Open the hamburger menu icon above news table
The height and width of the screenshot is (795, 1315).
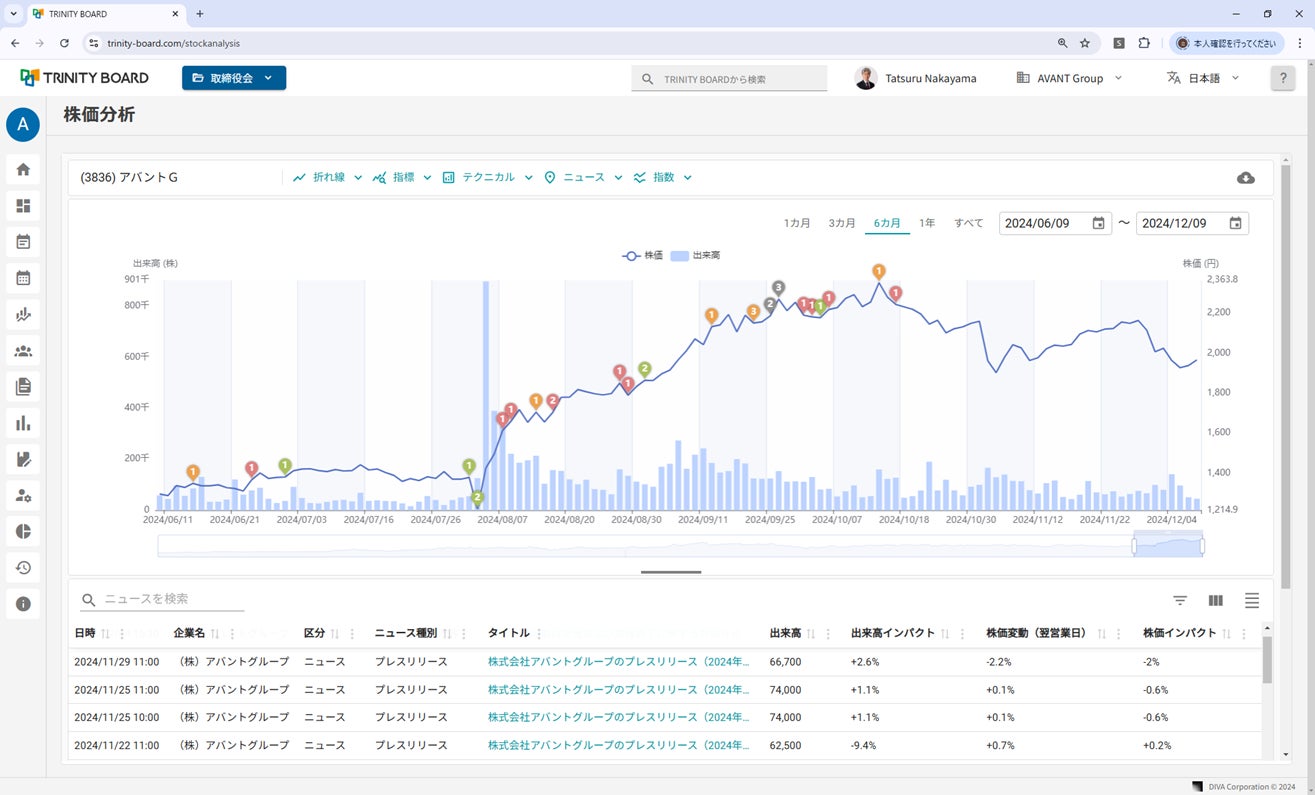1252,600
